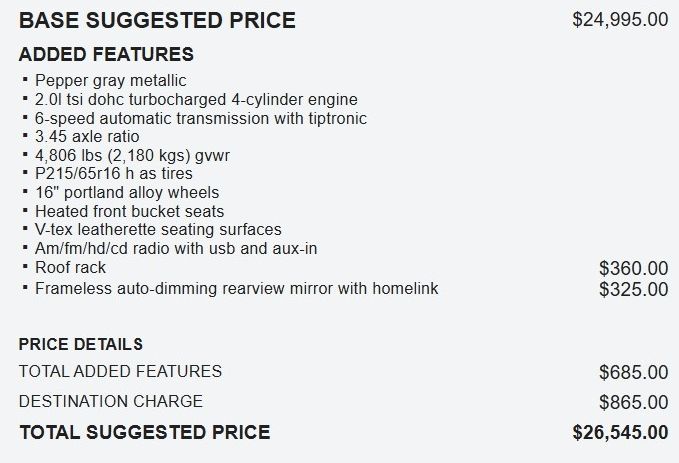Click the $325.00 mirror price
Screen dimensions: 679x463
click(x=633, y=290)
